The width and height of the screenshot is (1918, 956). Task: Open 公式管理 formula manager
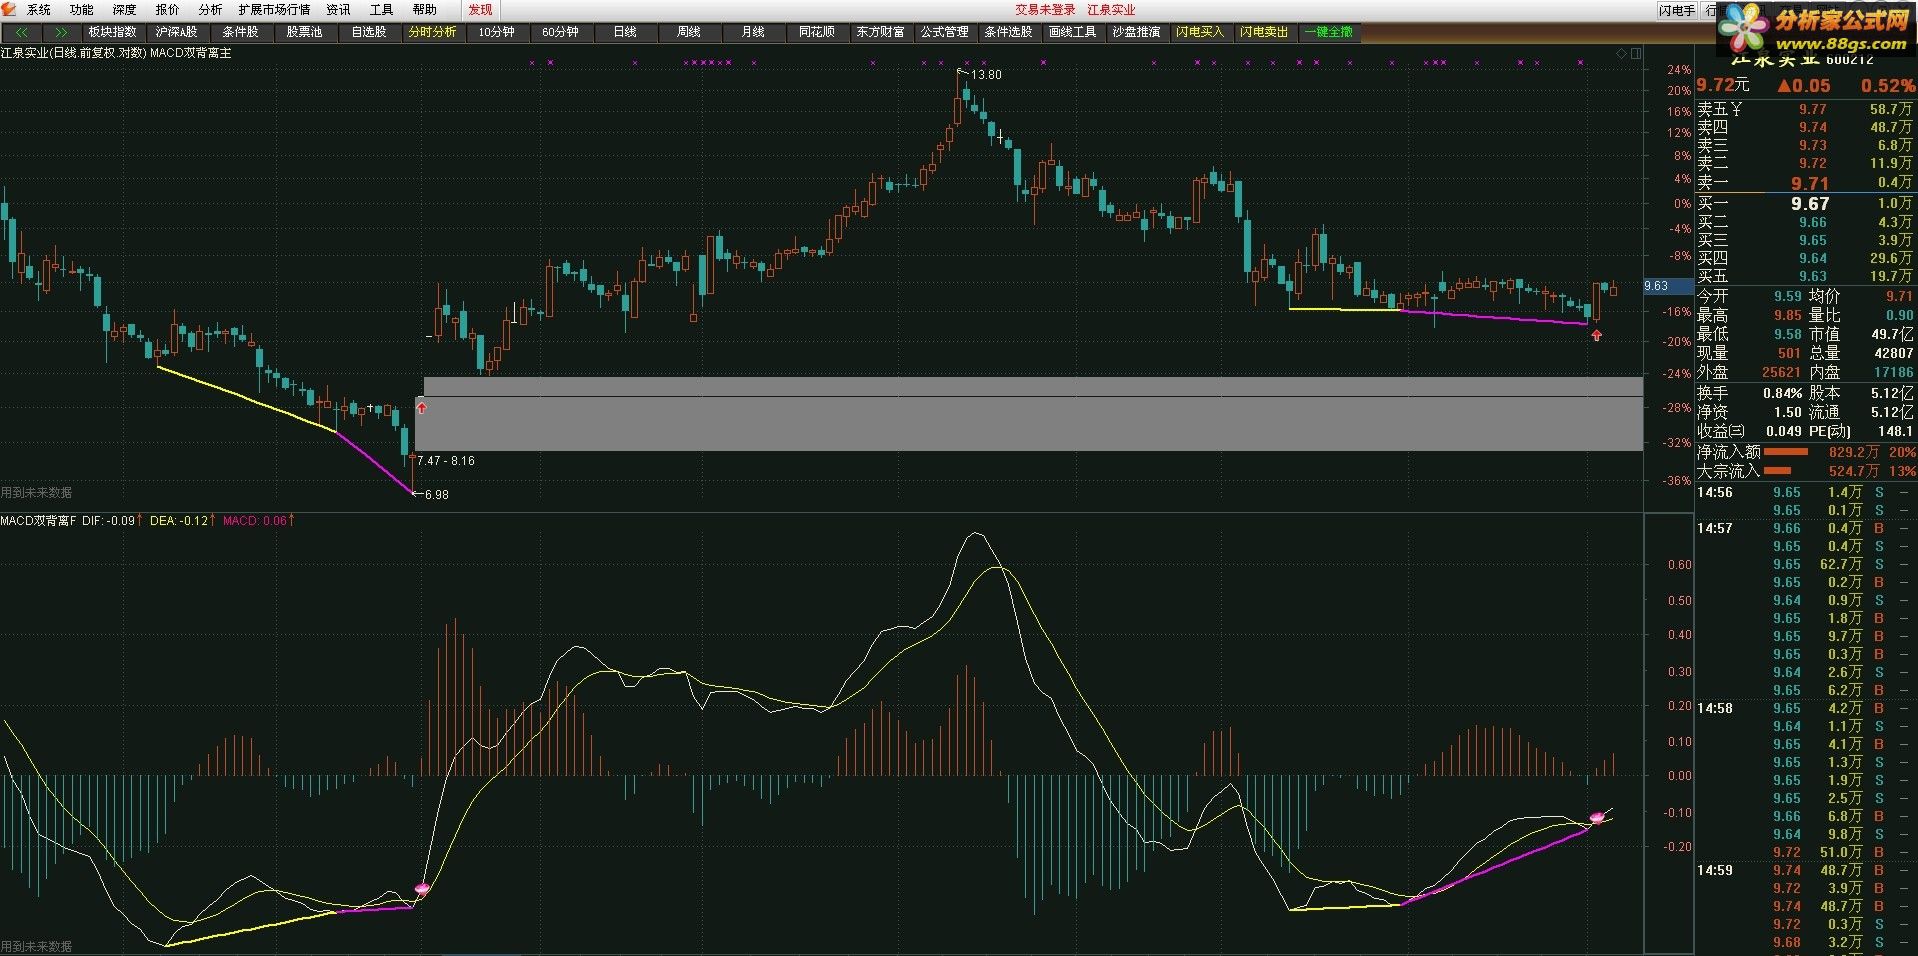coord(944,32)
